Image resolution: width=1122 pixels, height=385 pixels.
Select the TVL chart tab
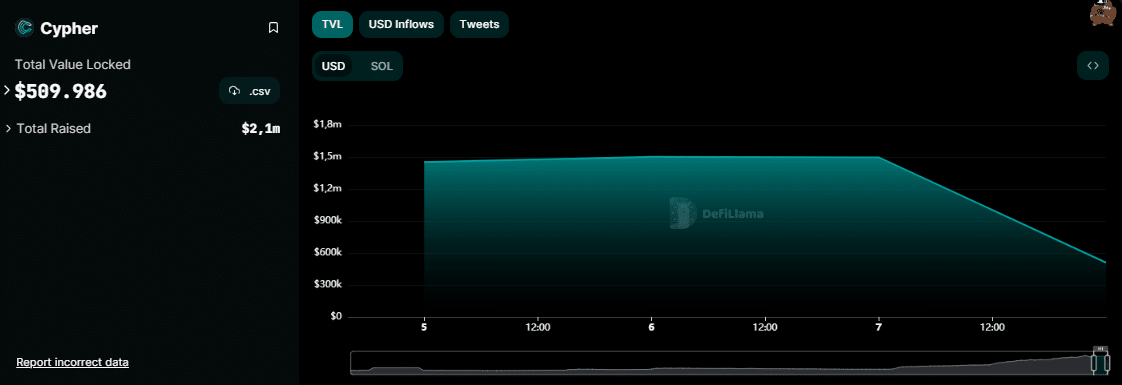[x=333, y=24]
